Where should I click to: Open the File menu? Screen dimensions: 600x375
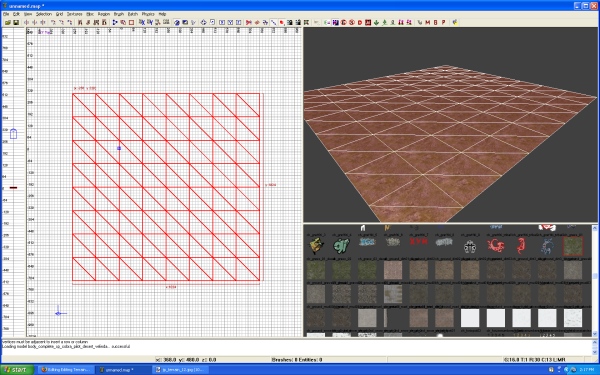(x=6, y=14)
